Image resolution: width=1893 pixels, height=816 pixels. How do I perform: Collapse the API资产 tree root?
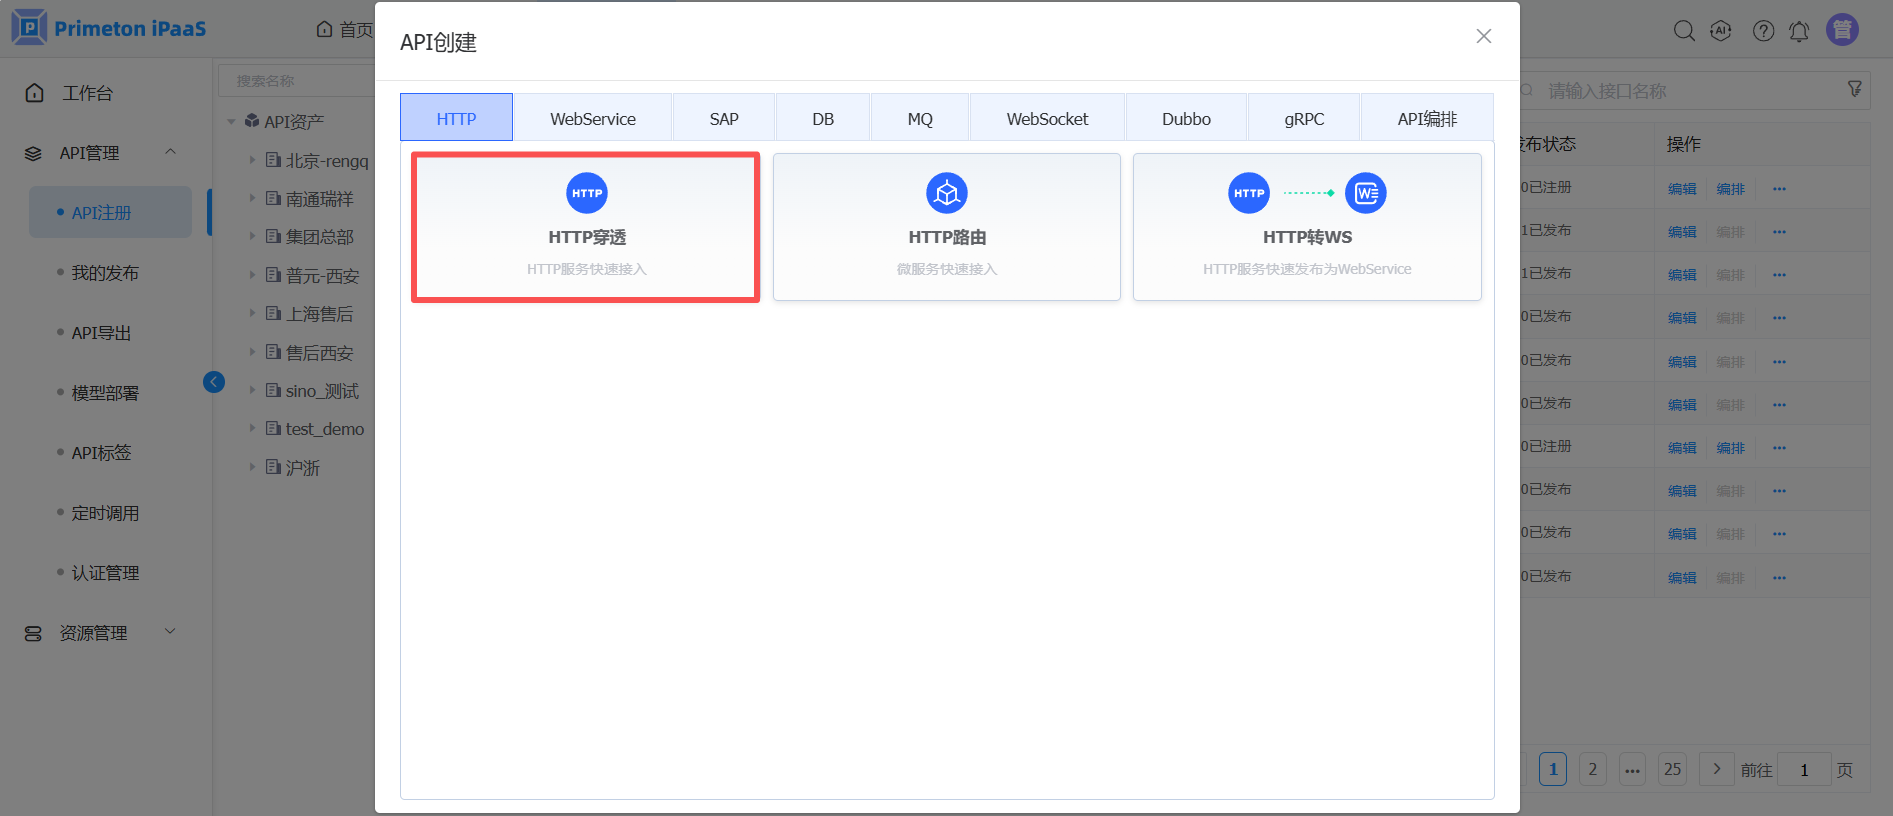pos(231,121)
